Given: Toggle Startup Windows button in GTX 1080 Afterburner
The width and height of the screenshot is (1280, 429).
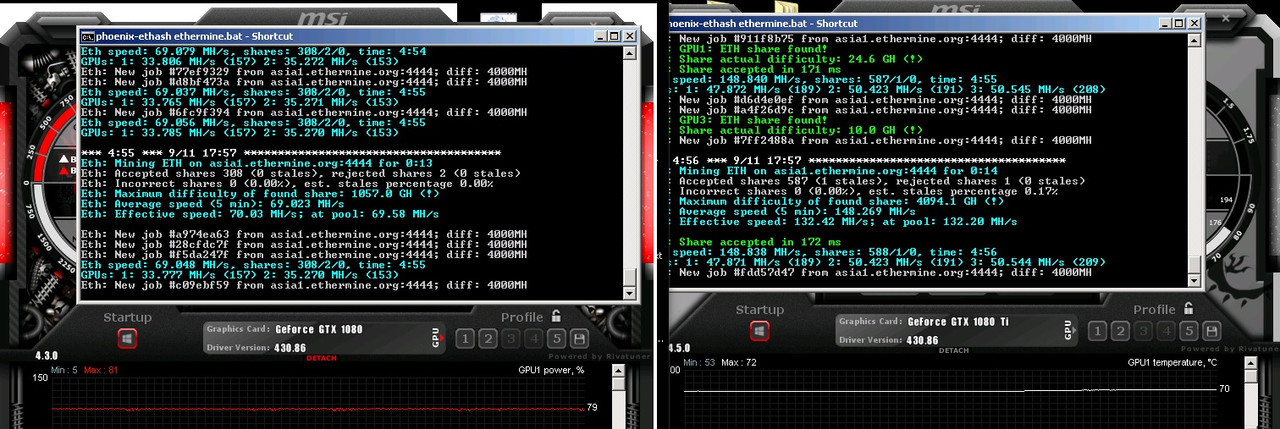Looking at the screenshot, I should click(127, 339).
